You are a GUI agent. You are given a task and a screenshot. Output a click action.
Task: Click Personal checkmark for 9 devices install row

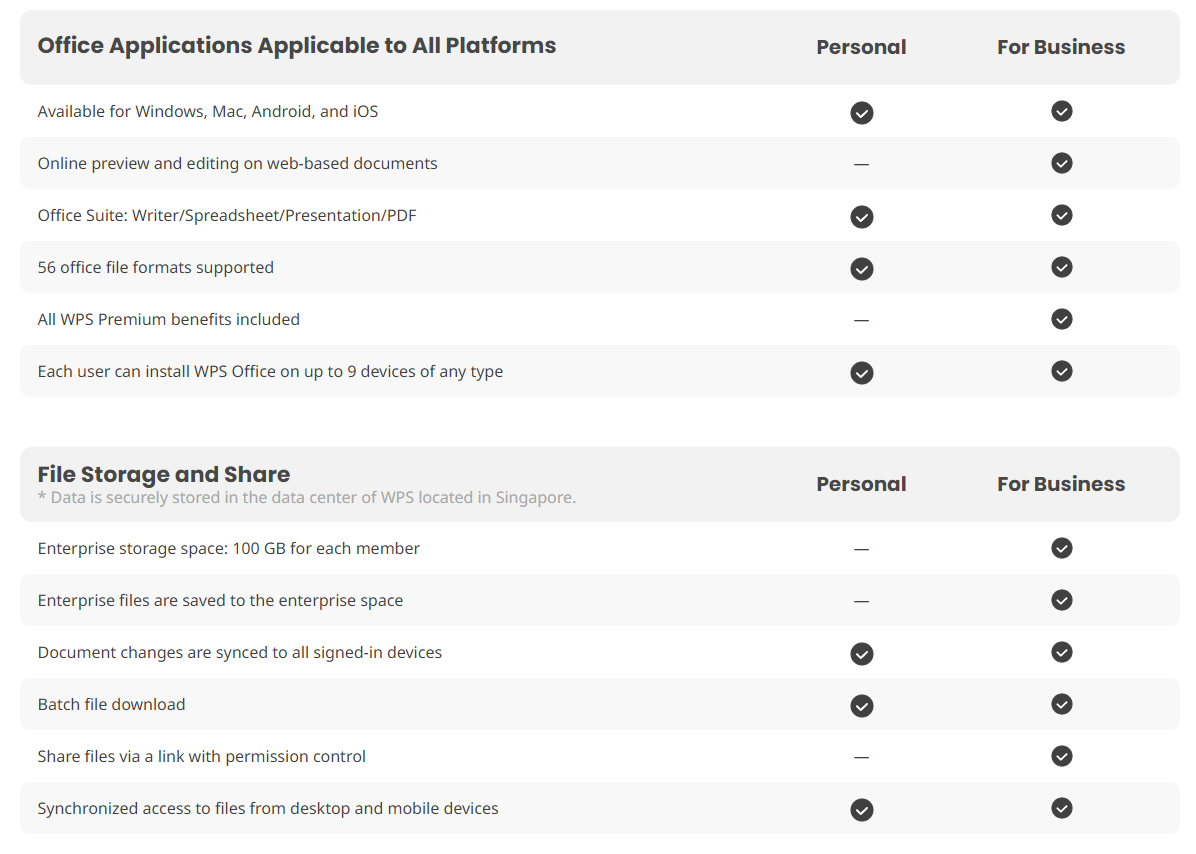pos(861,373)
